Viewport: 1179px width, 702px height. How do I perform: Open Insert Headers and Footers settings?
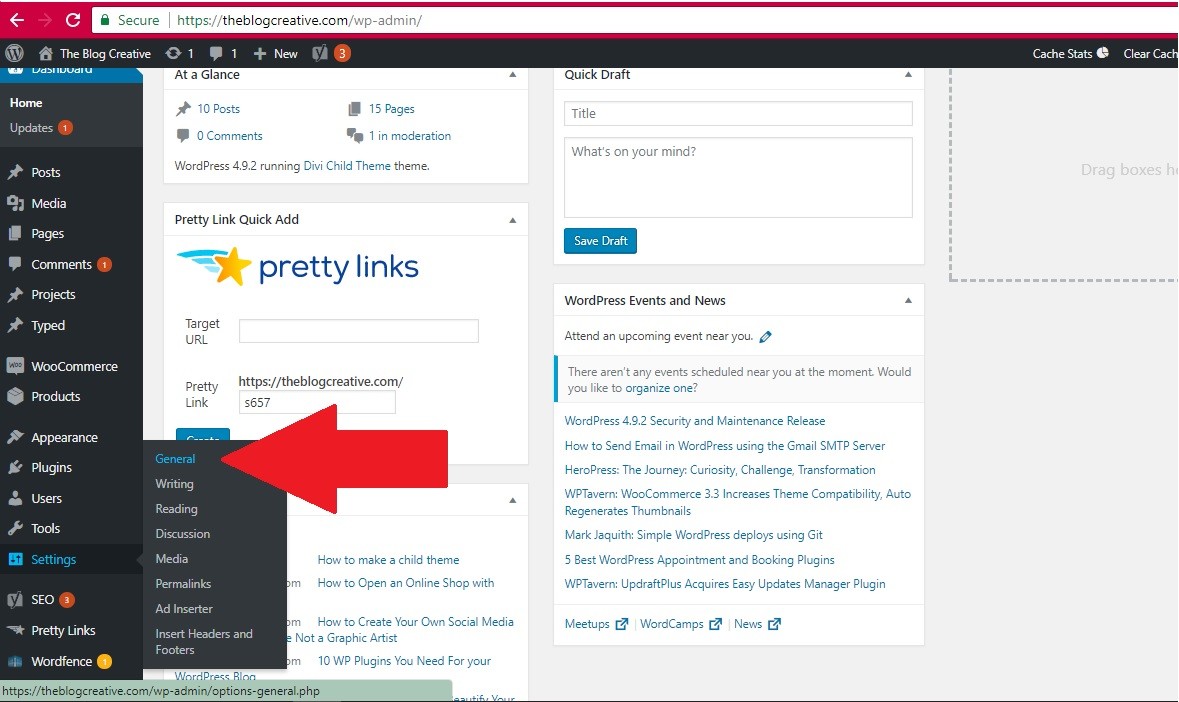204,642
